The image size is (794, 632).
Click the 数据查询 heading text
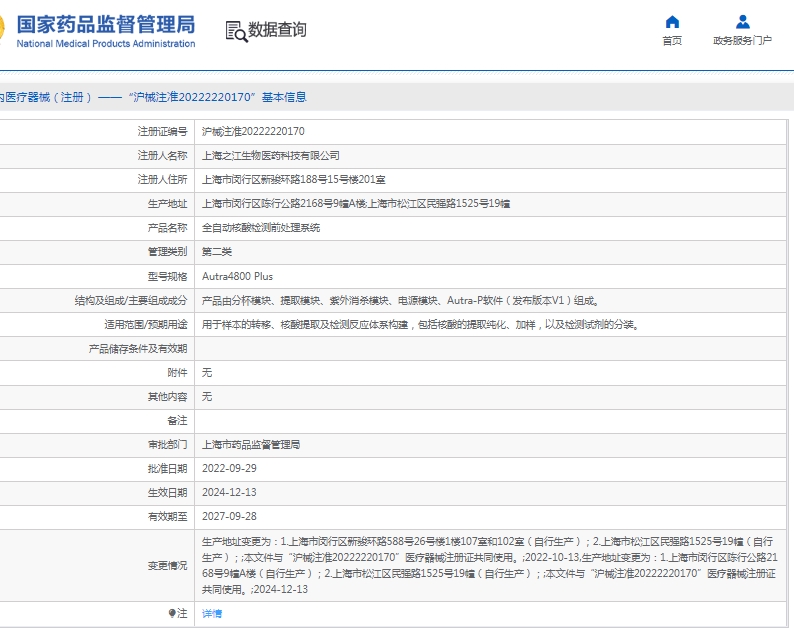(277, 30)
